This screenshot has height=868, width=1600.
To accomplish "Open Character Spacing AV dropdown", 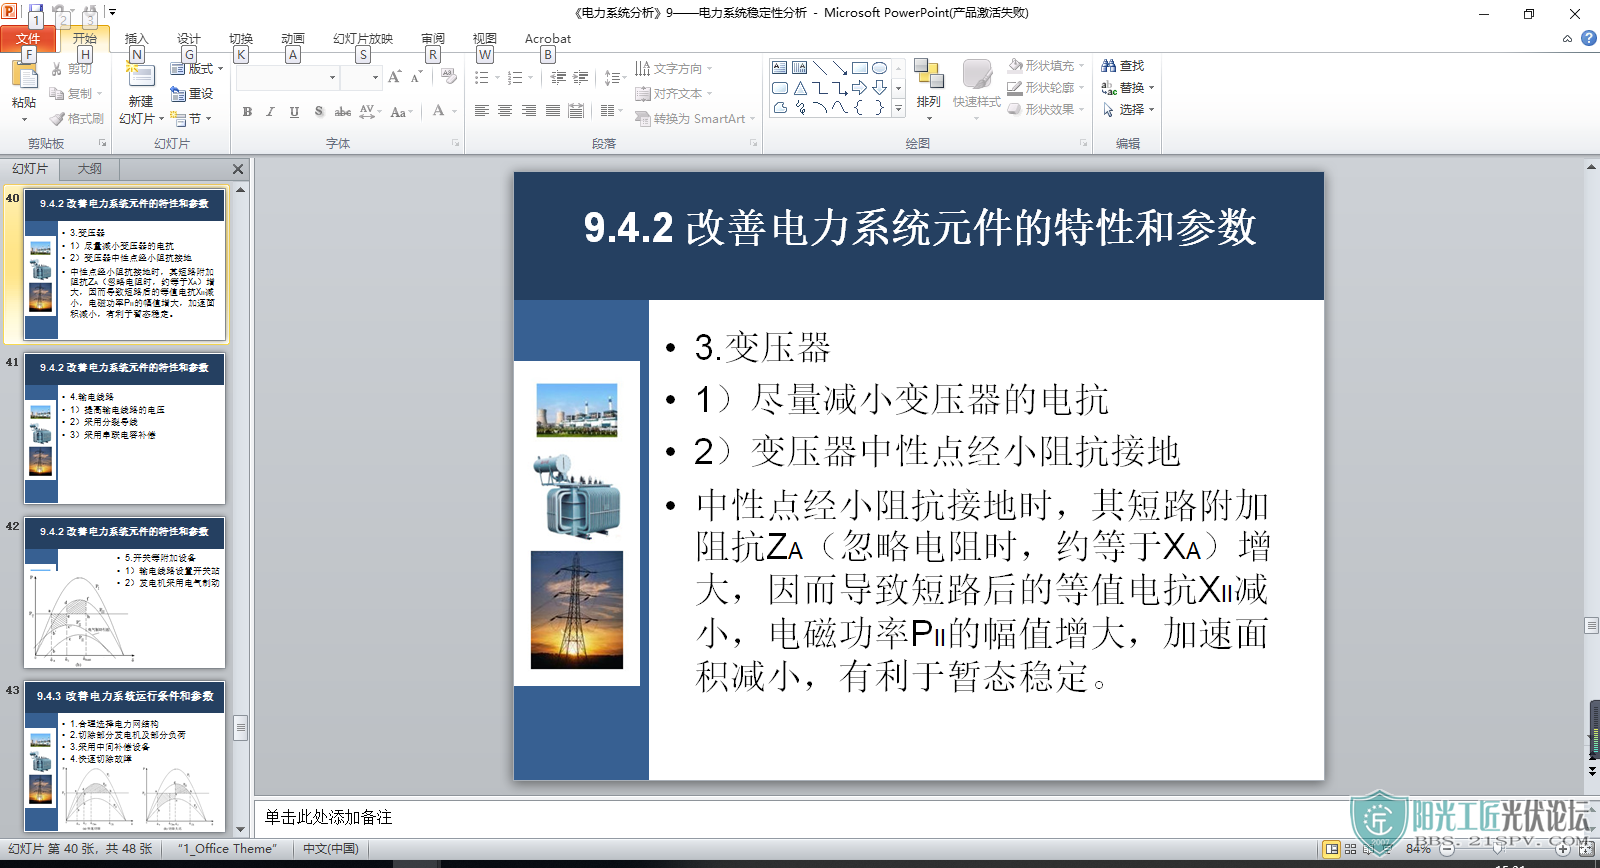I will [370, 111].
